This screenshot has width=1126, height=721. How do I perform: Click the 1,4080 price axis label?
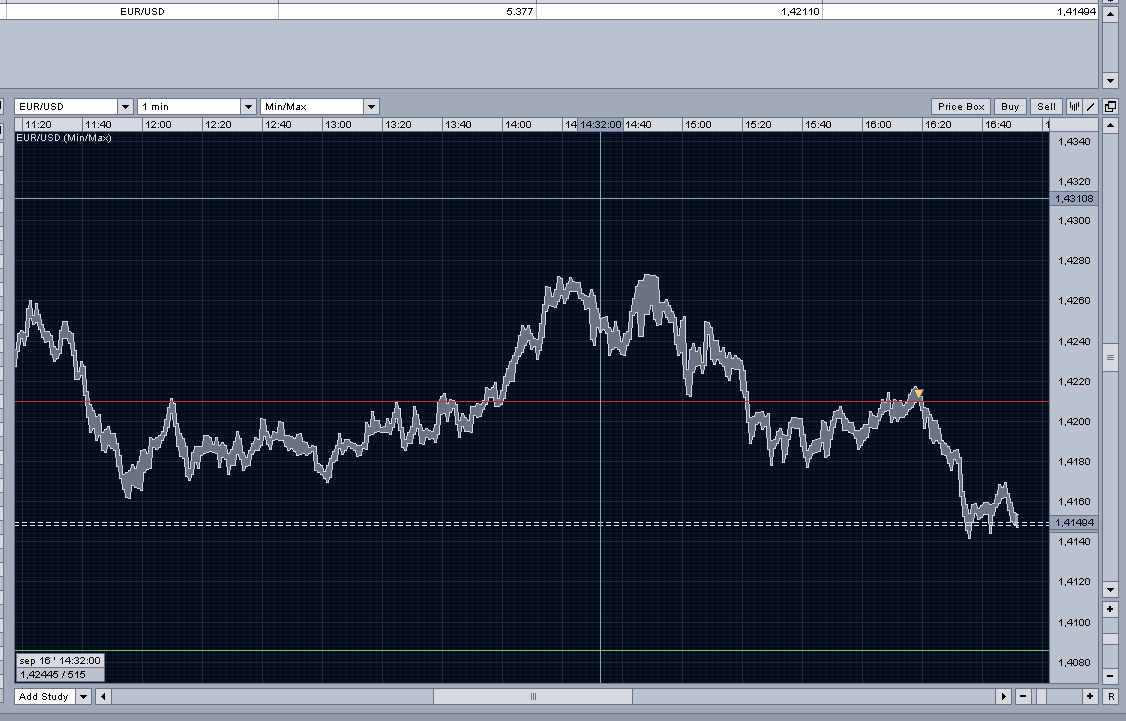pos(1074,662)
